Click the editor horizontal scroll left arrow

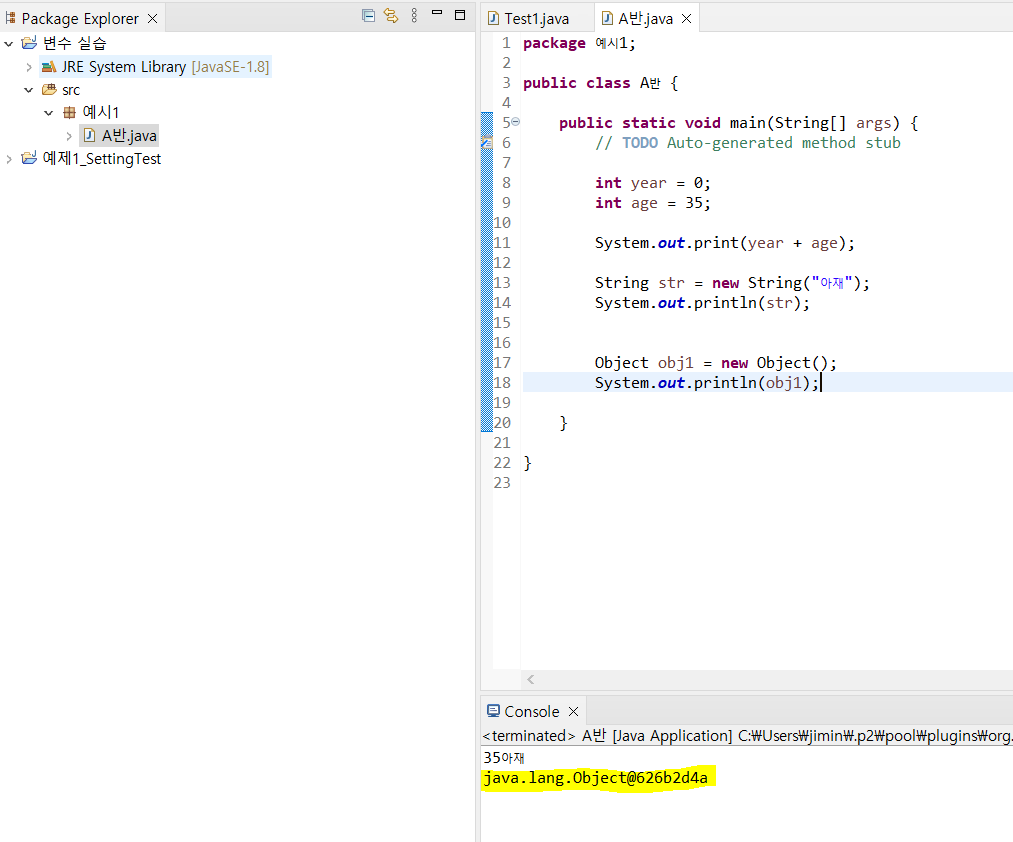(x=530, y=679)
